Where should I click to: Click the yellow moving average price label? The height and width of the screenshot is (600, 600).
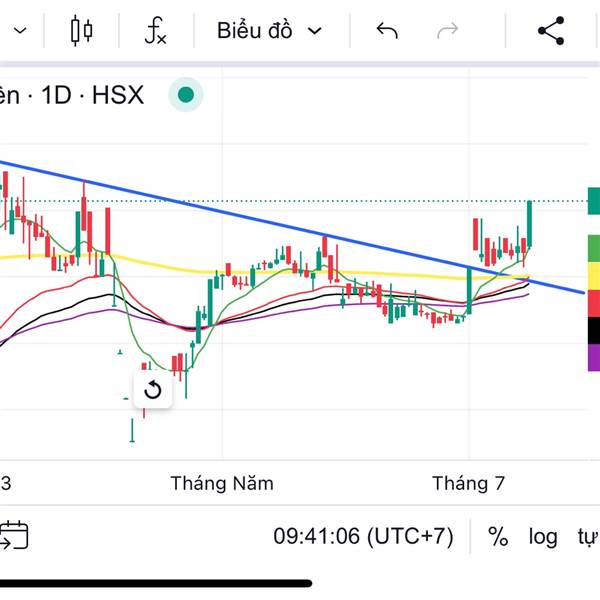(x=594, y=276)
